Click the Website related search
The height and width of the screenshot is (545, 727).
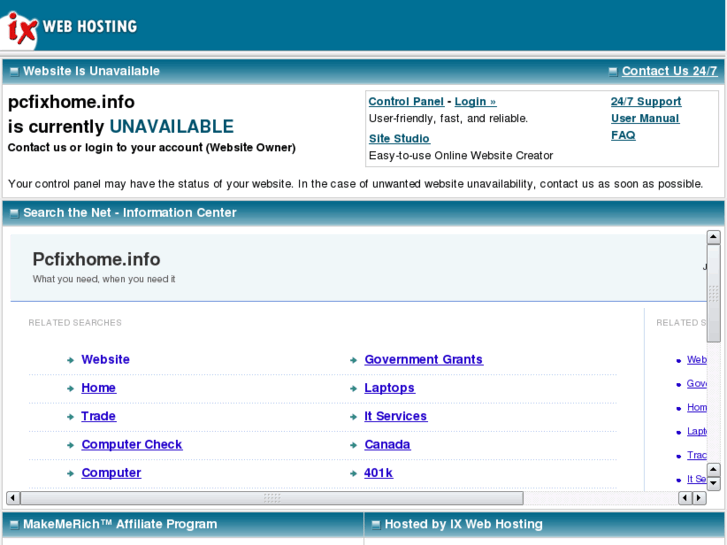point(106,359)
